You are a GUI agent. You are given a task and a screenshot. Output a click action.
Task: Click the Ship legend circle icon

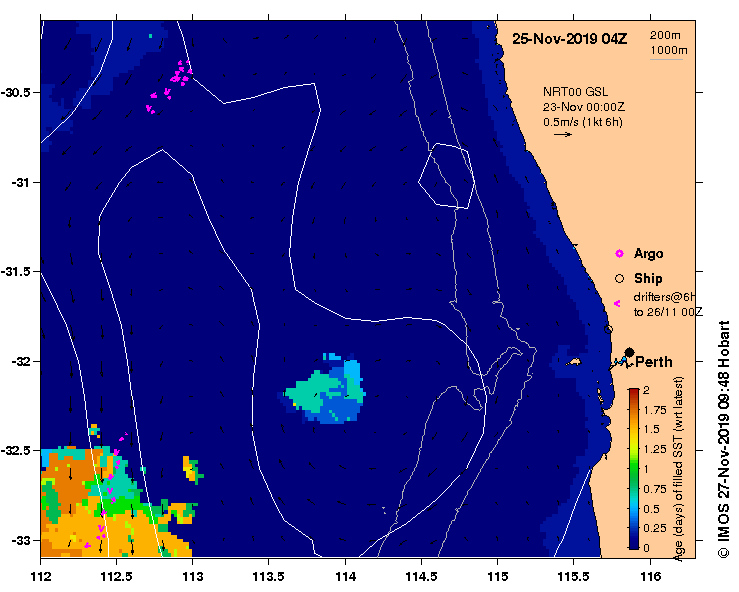619,279
